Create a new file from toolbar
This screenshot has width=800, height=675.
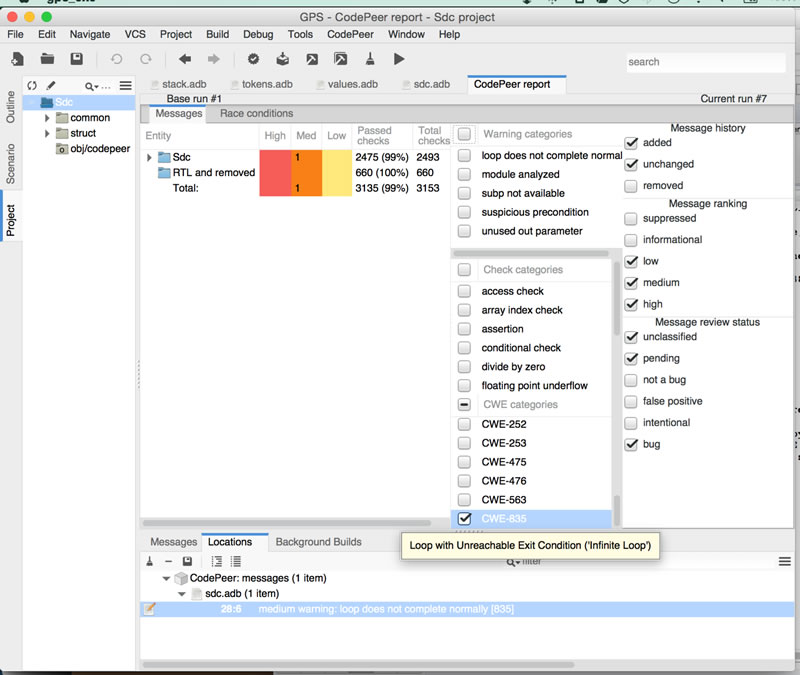[x=17, y=59]
